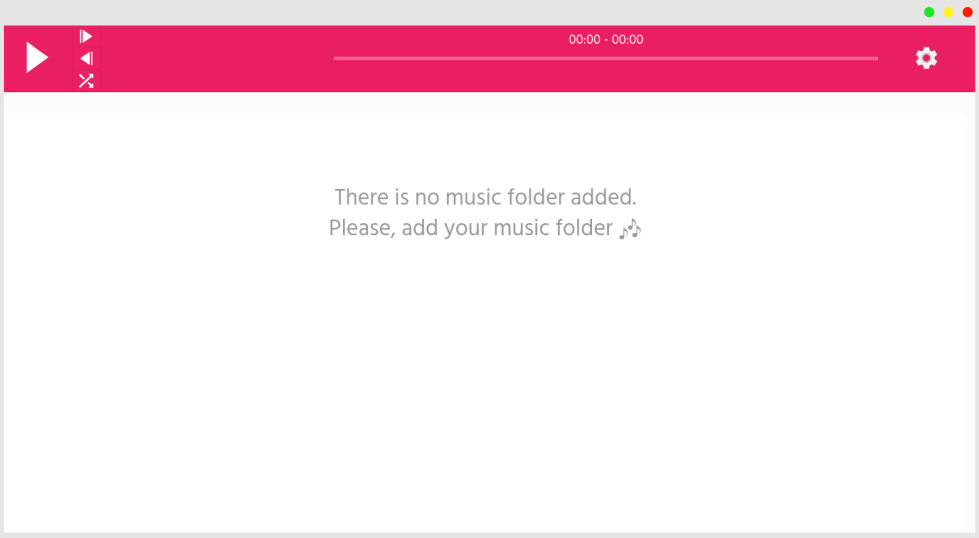Click the "Please, add your music folder" text
The image size is (979, 538).
click(471, 228)
